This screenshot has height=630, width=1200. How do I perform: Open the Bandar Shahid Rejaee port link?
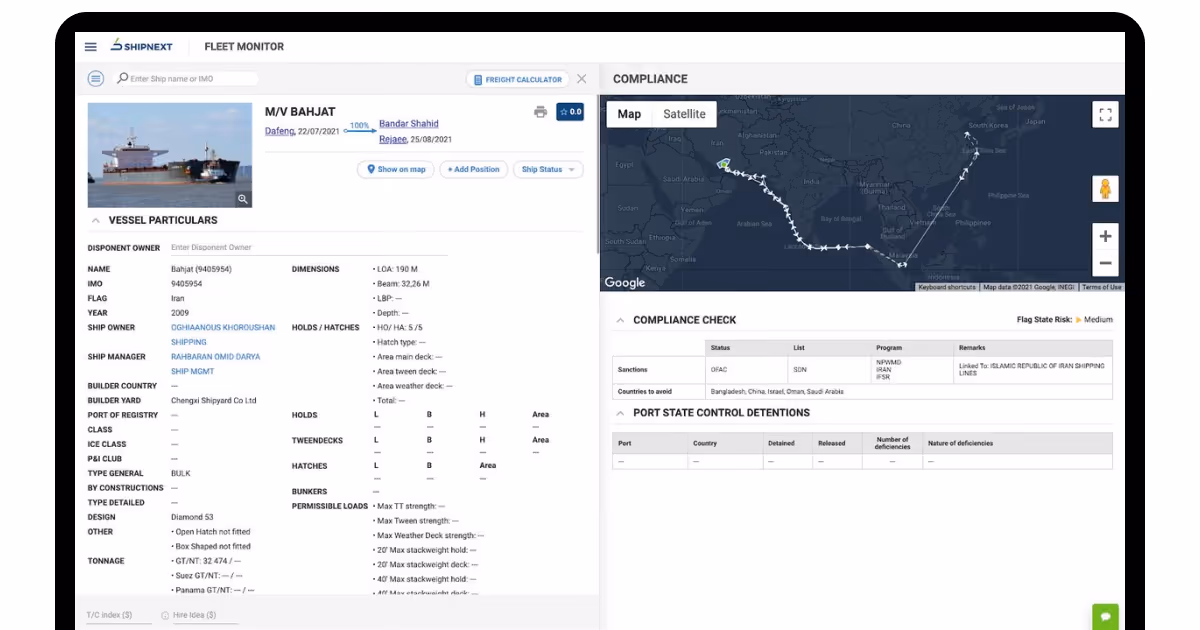coord(408,132)
